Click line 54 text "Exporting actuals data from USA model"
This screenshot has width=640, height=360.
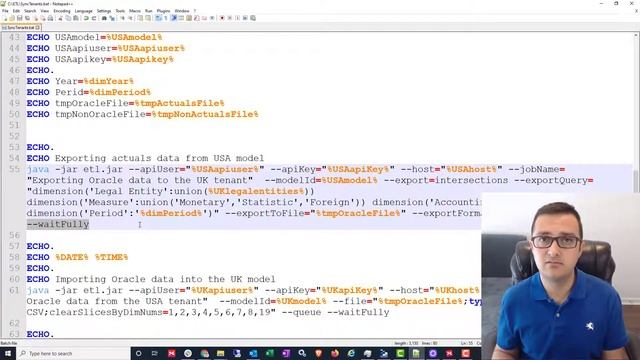coord(160,158)
